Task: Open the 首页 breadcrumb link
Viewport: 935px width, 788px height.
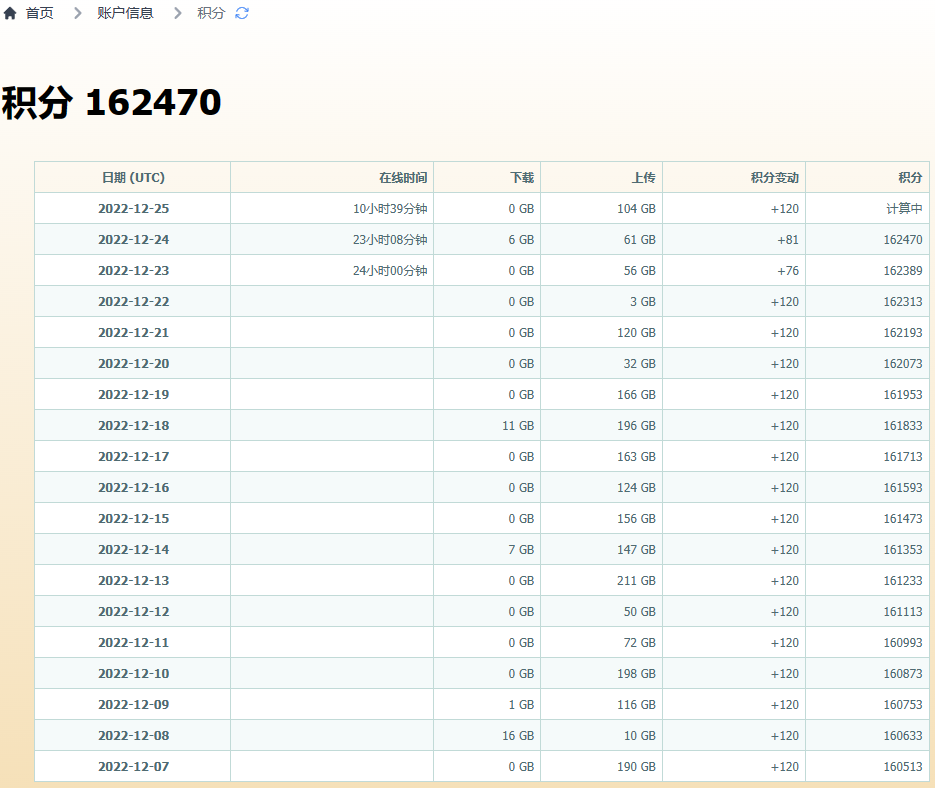Action: tap(39, 13)
